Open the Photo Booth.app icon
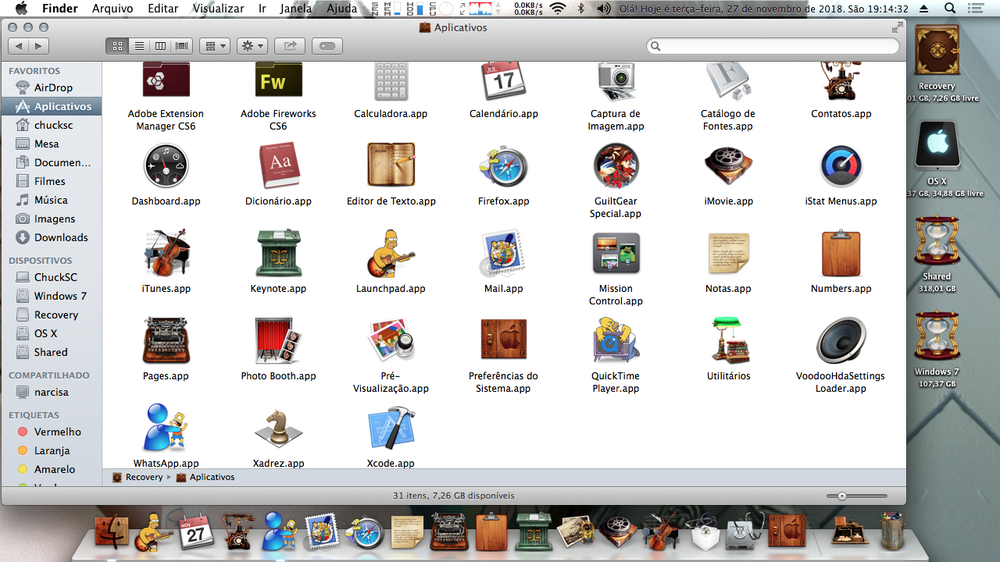1000x562 pixels. (278, 342)
